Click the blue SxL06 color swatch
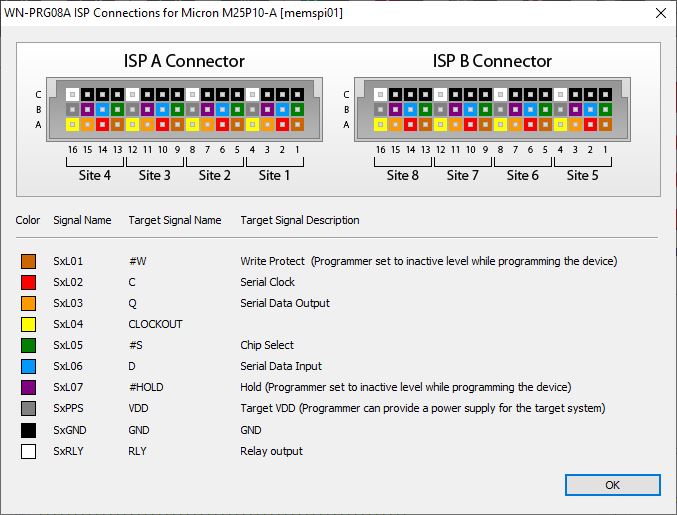The image size is (677, 515). point(28,366)
